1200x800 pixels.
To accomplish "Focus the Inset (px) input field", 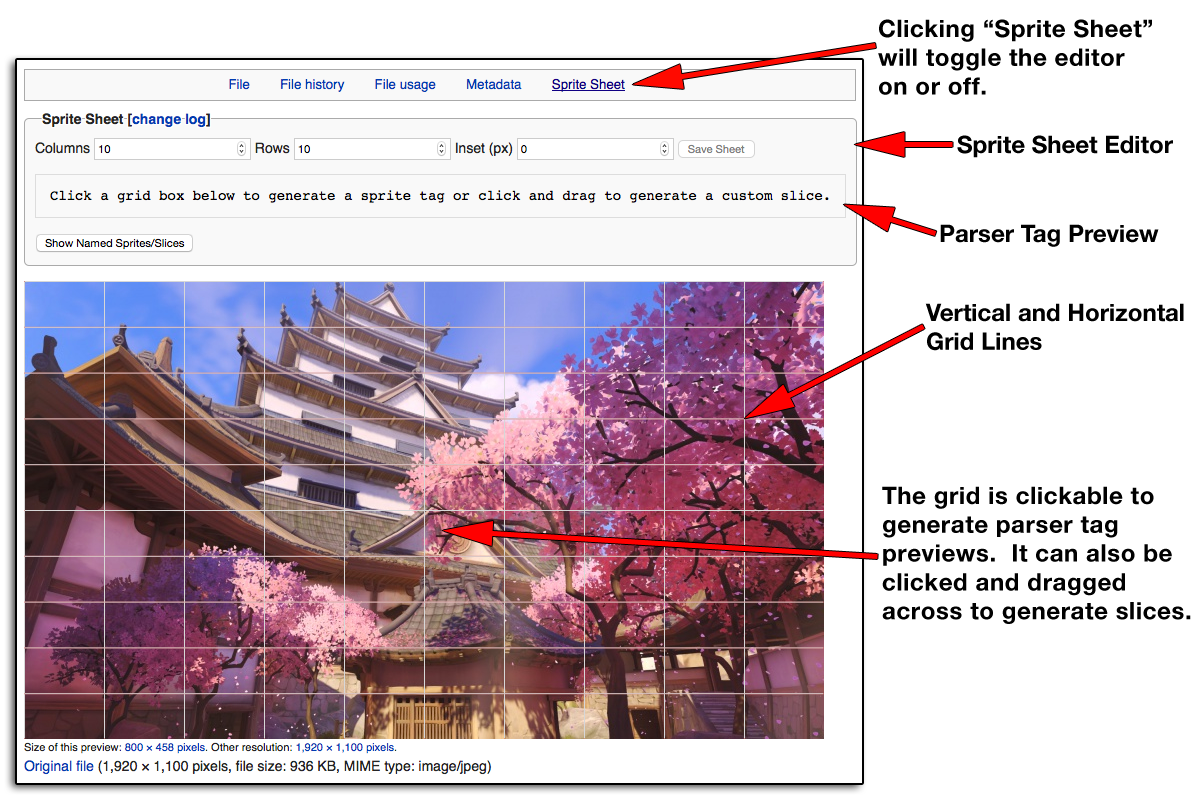I will click(594, 149).
